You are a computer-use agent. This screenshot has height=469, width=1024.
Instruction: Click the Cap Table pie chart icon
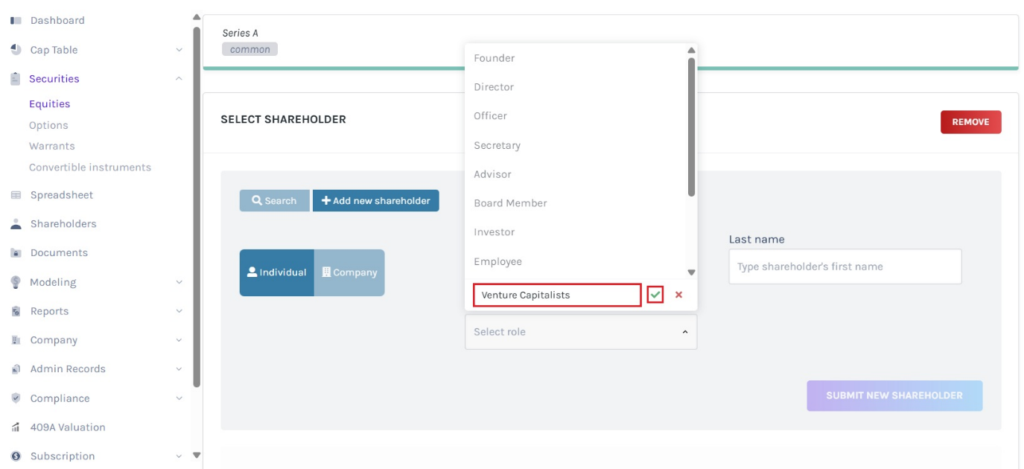point(16,50)
